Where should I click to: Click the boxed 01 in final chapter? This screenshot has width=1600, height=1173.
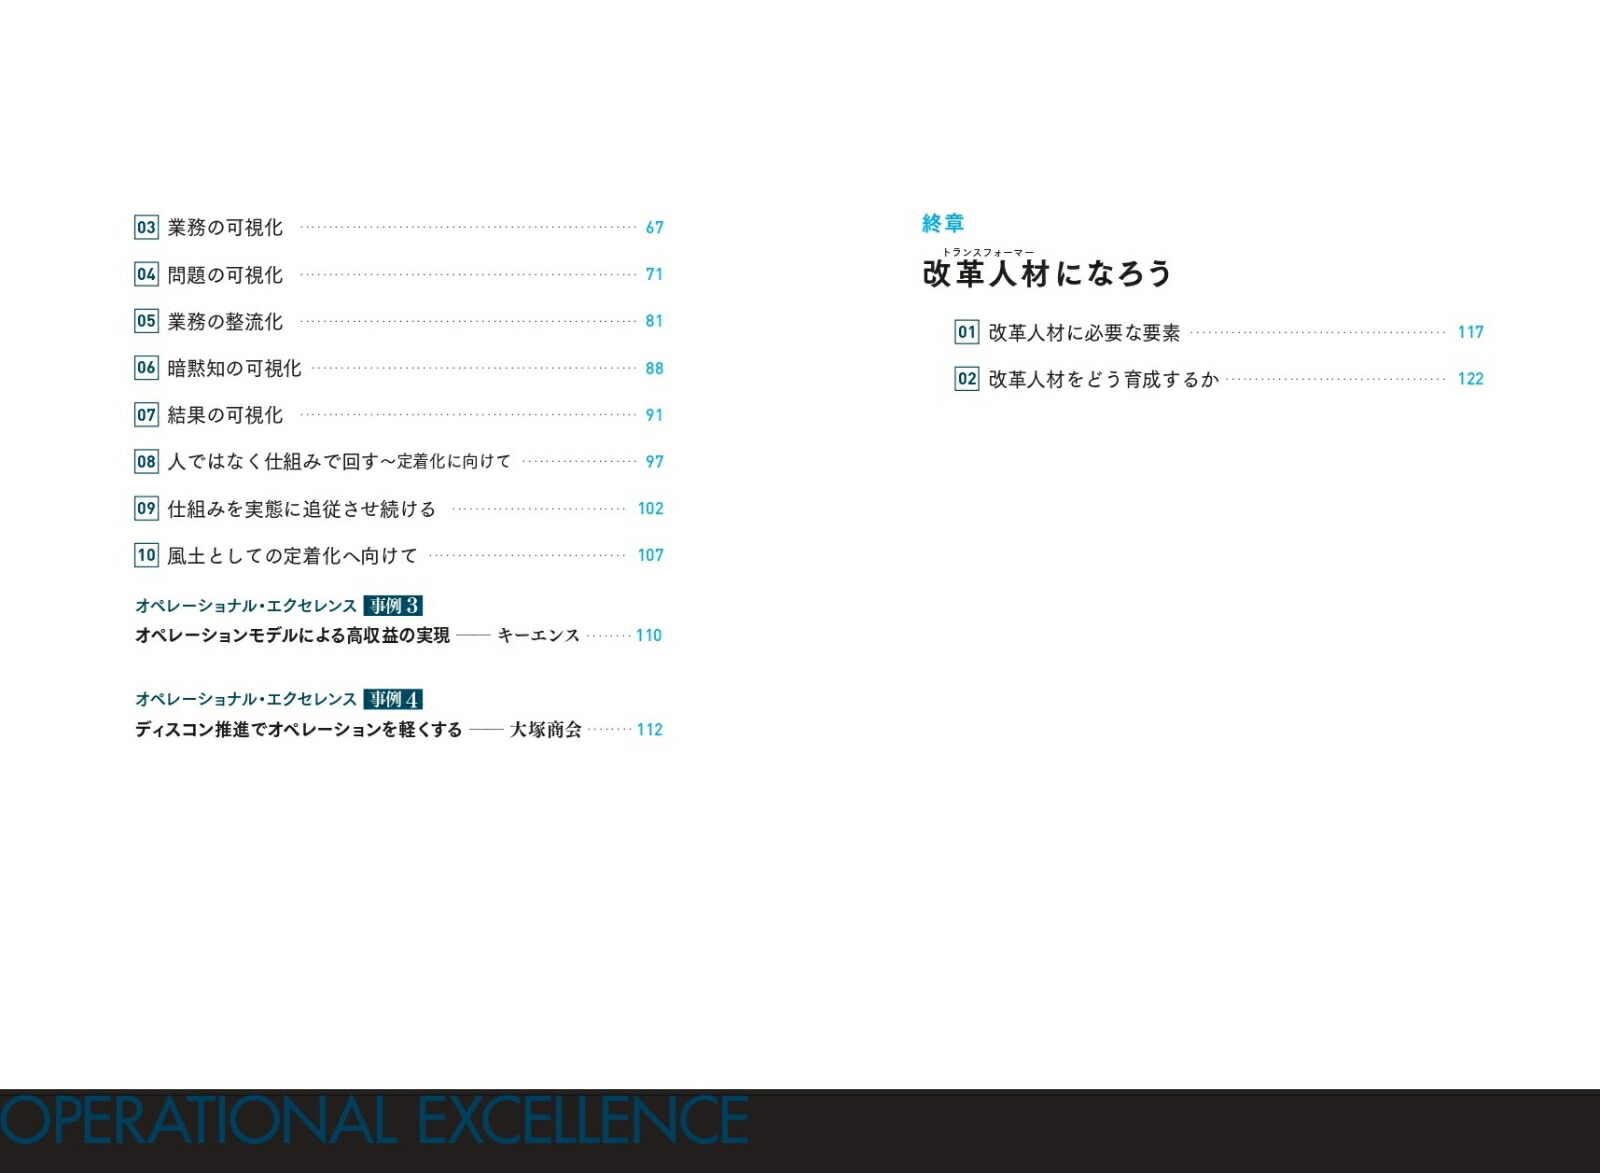[967, 332]
